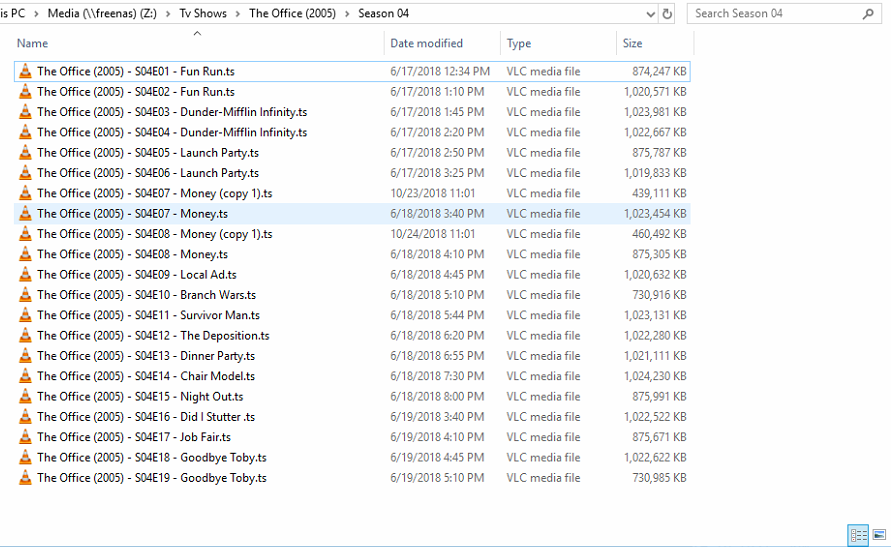The width and height of the screenshot is (891, 547).
Task: Click the VLC icon for S04E09 Local Ad
Action: point(25,274)
